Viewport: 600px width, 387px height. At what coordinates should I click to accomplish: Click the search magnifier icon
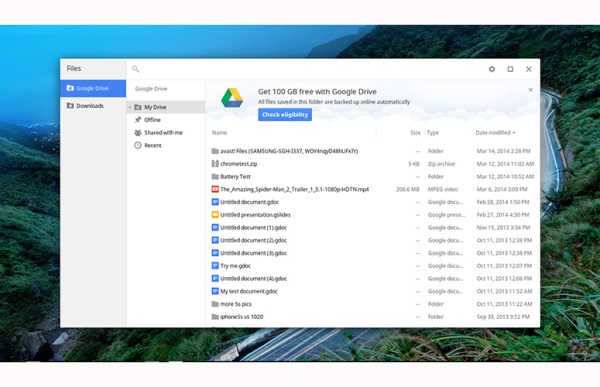[135, 69]
